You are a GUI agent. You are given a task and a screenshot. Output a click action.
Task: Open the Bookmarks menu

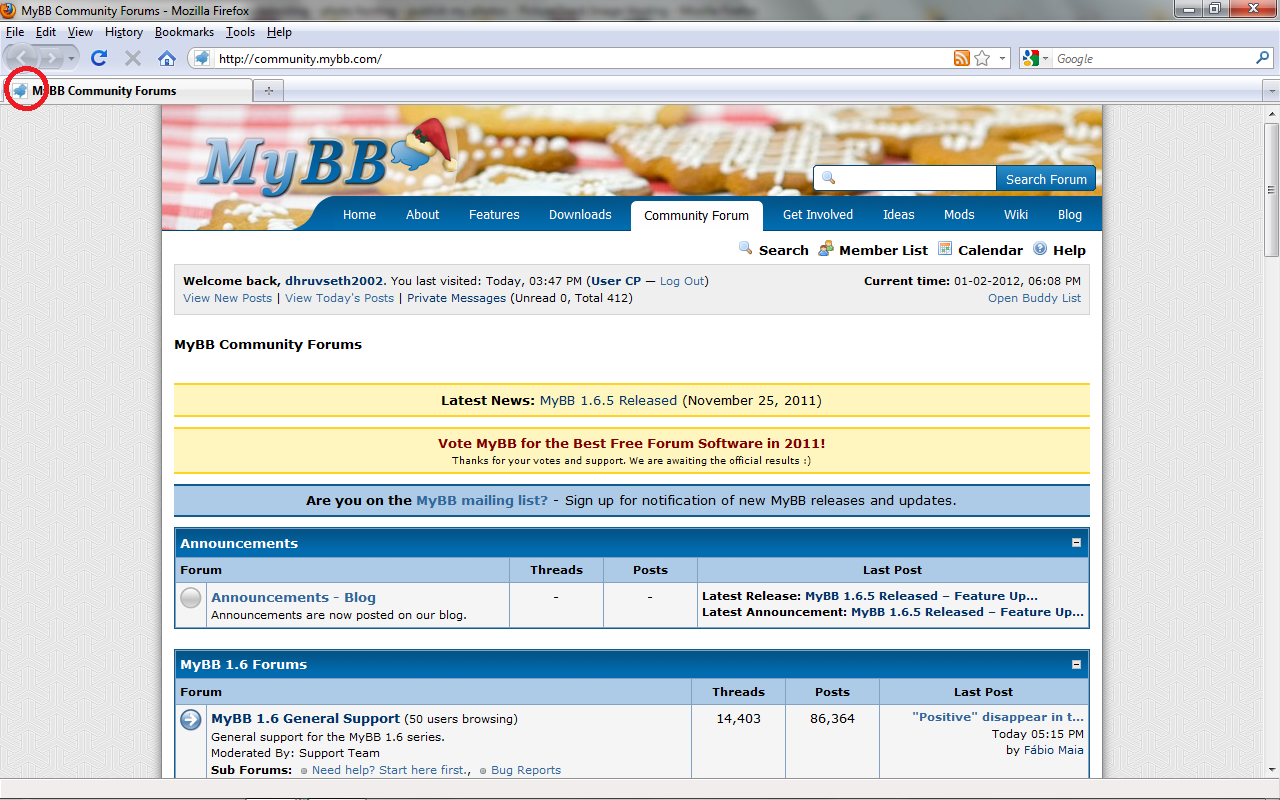(185, 32)
